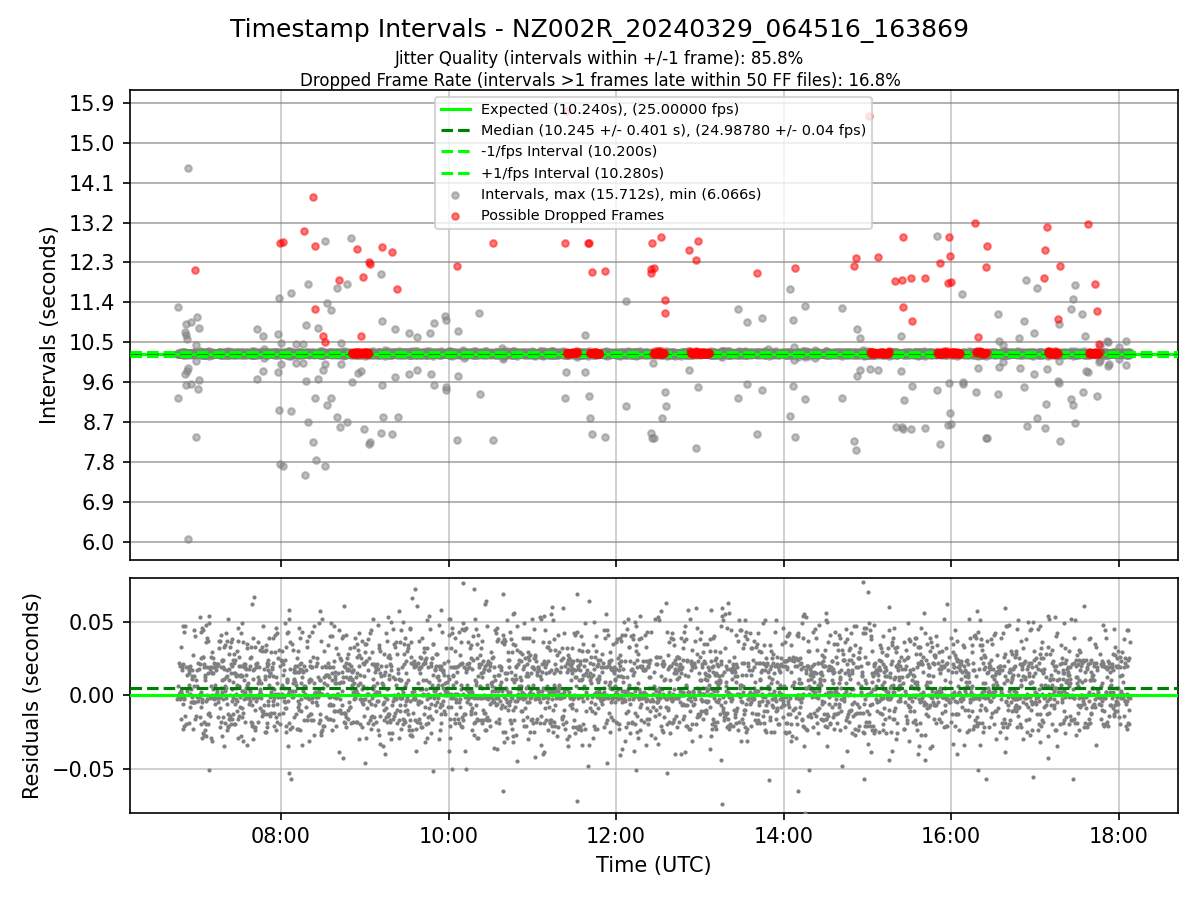Viewport: 1200px width, 900px height.
Task: Select the "Jitter Quality" subtitle line
Action: click(599, 58)
